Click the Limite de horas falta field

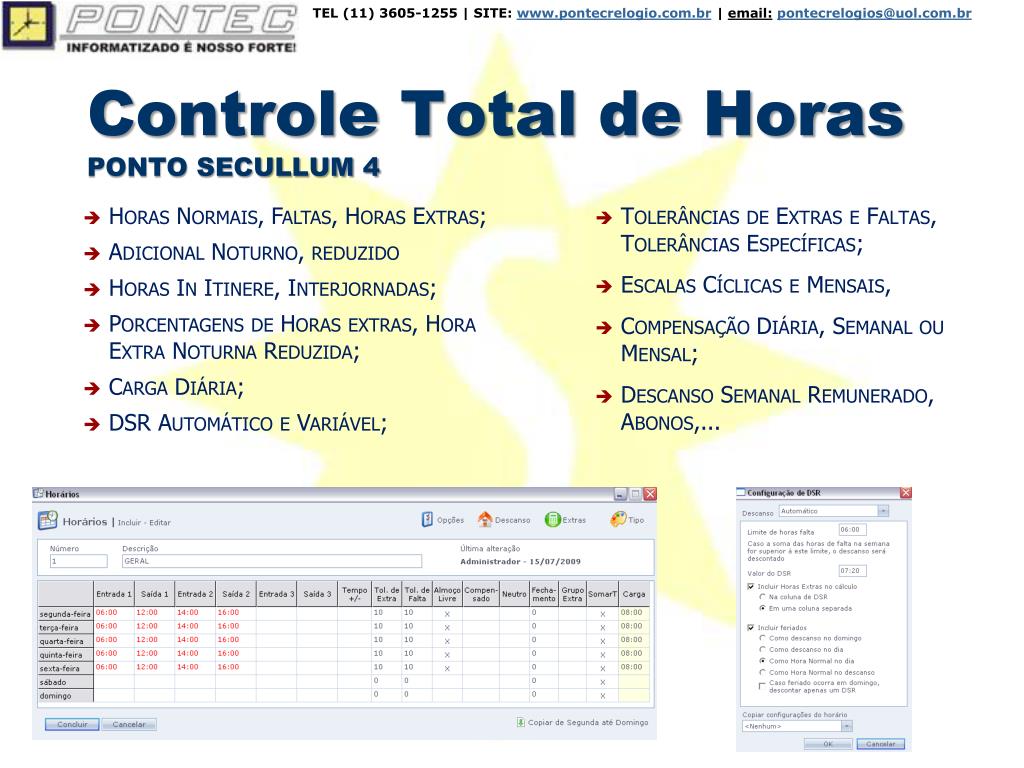853,530
